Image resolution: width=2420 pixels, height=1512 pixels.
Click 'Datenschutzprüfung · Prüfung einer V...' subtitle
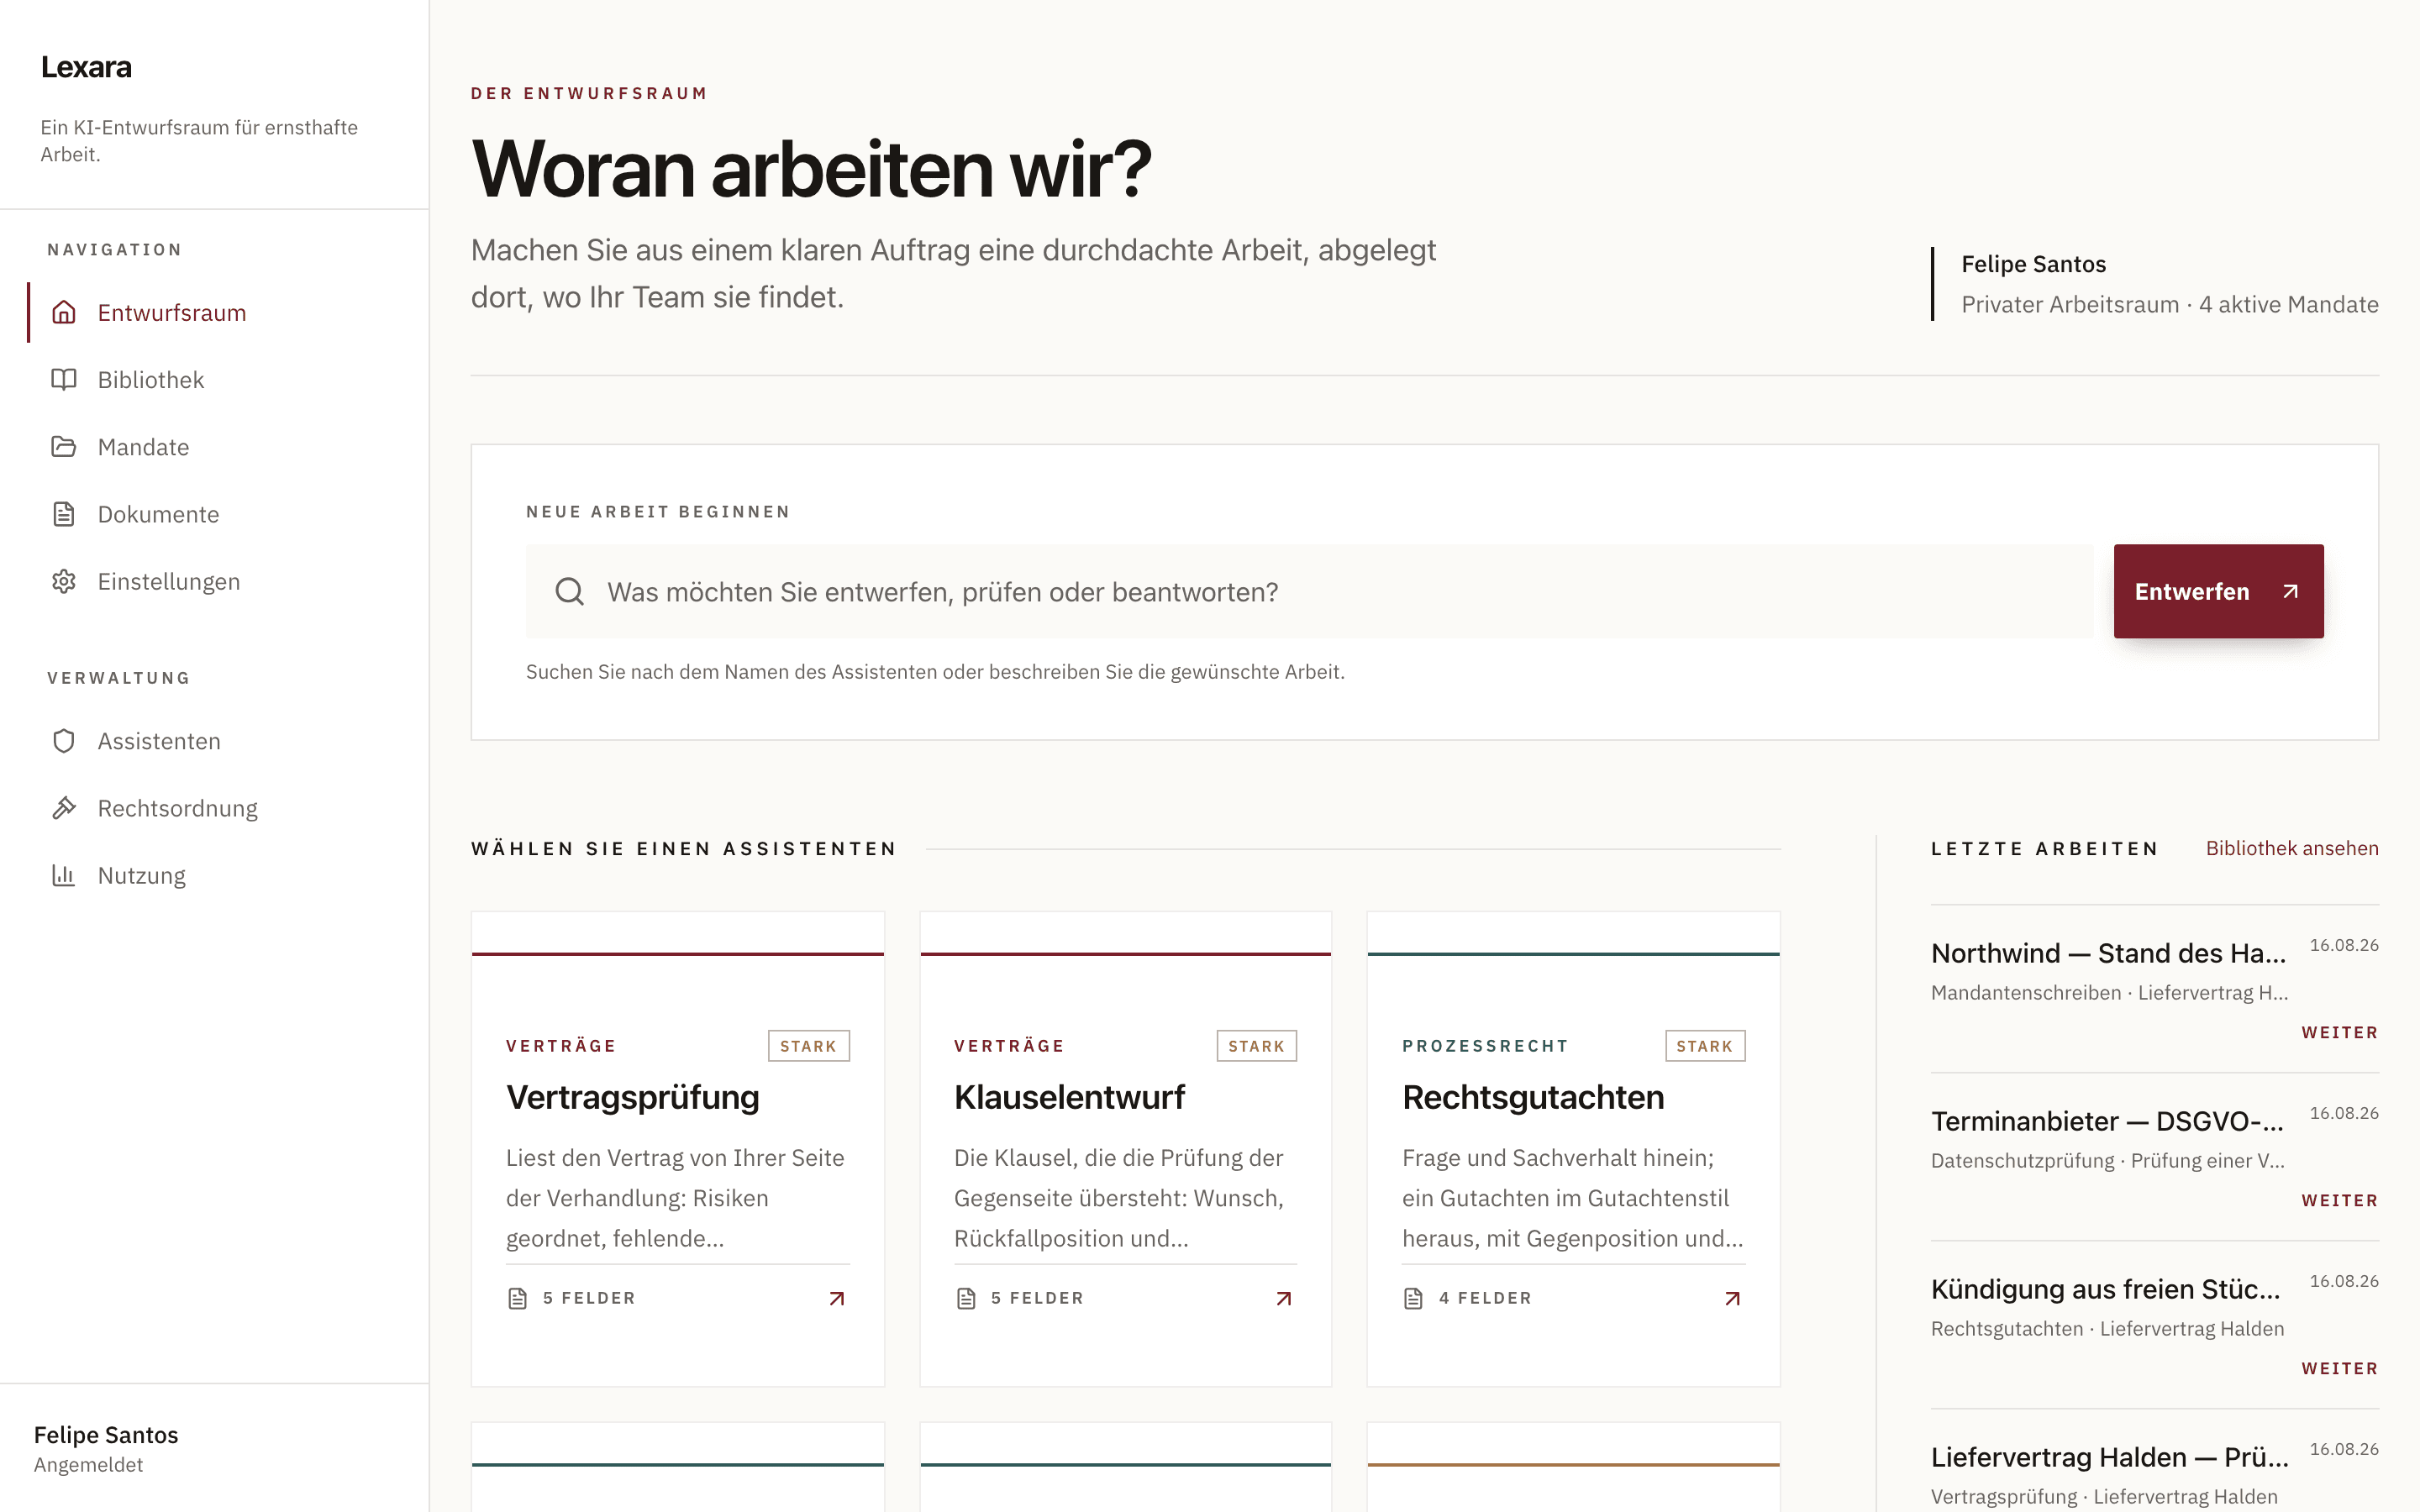(x=2108, y=1160)
